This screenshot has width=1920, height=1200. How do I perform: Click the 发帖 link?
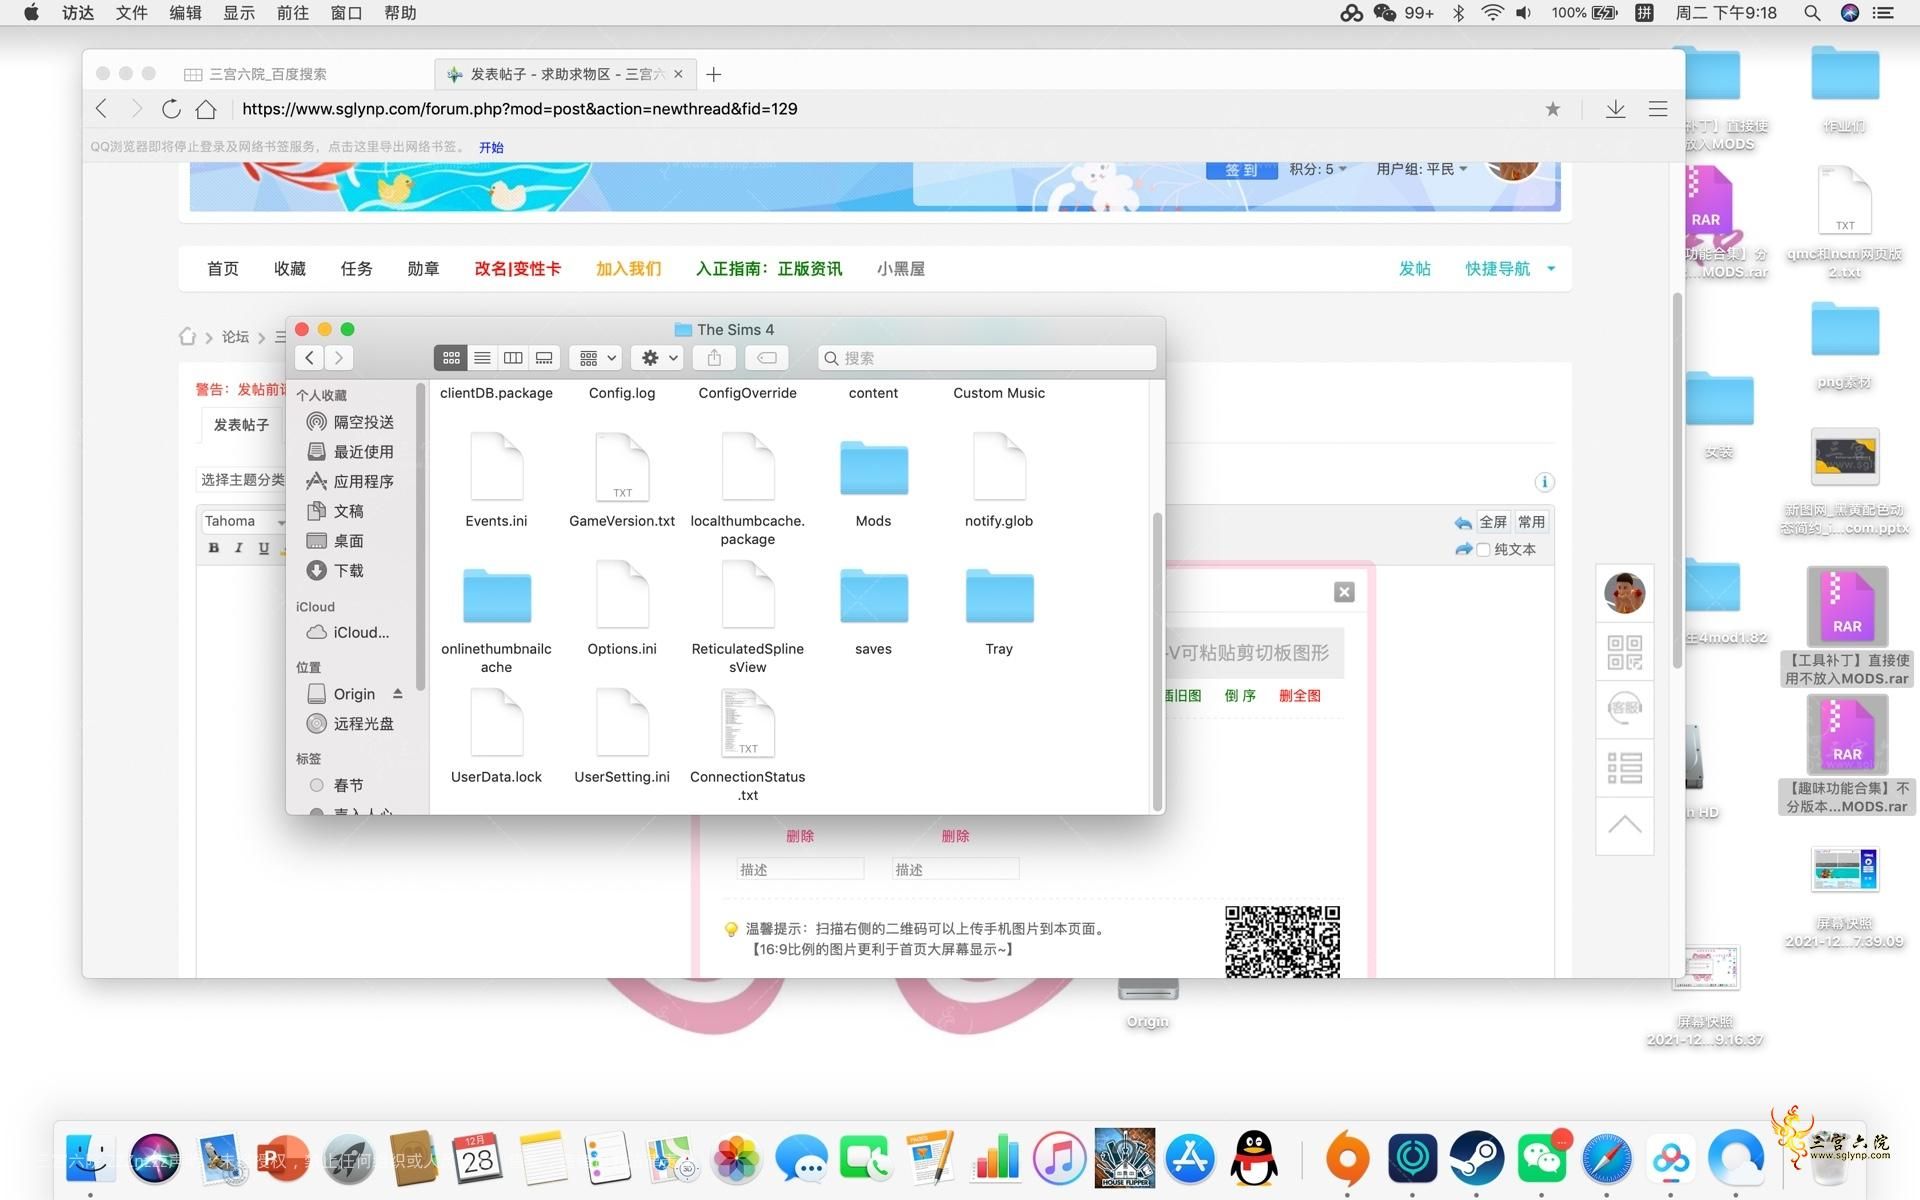[x=1414, y=269]
